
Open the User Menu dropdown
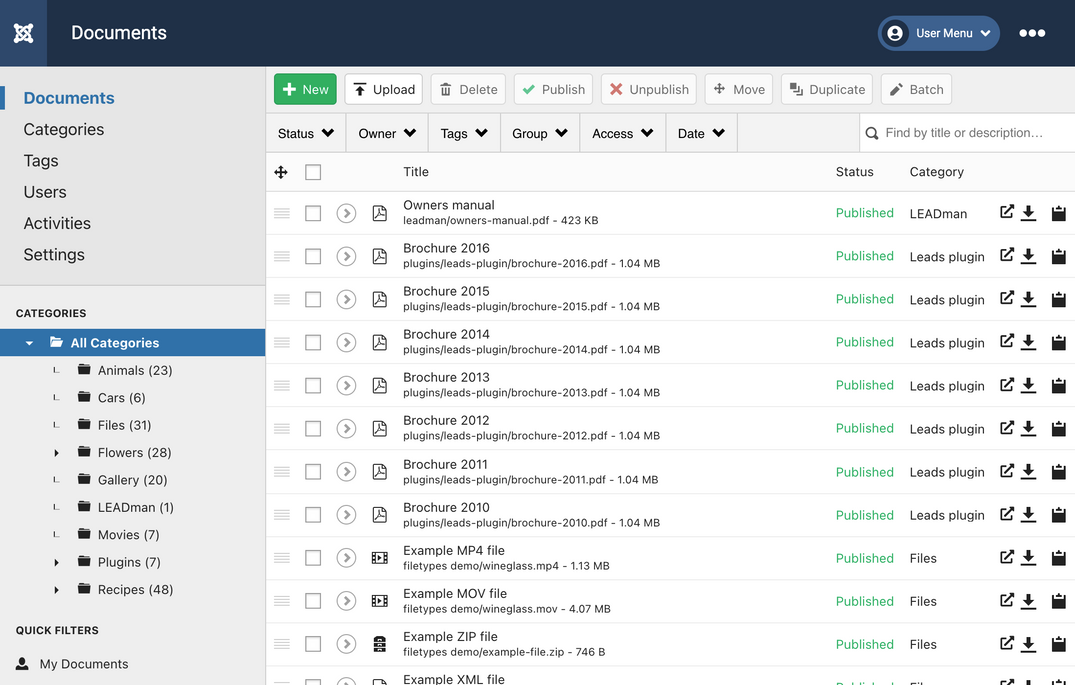pyautogui.click(x=938, y=33)
